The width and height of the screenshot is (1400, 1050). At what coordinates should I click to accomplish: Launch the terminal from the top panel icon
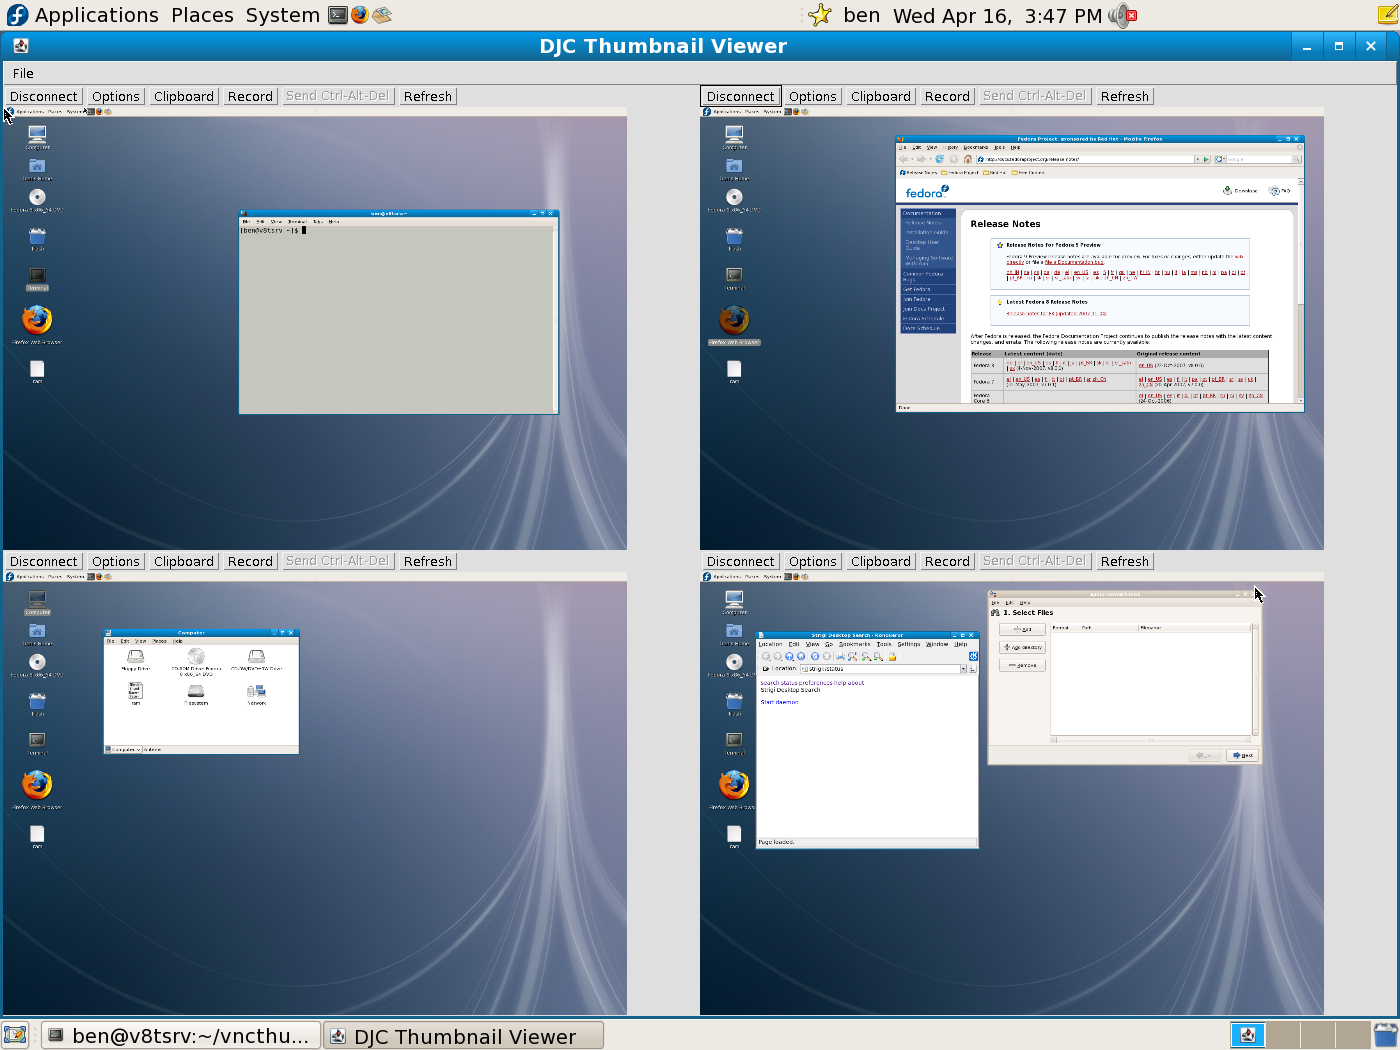pos(338,15)
